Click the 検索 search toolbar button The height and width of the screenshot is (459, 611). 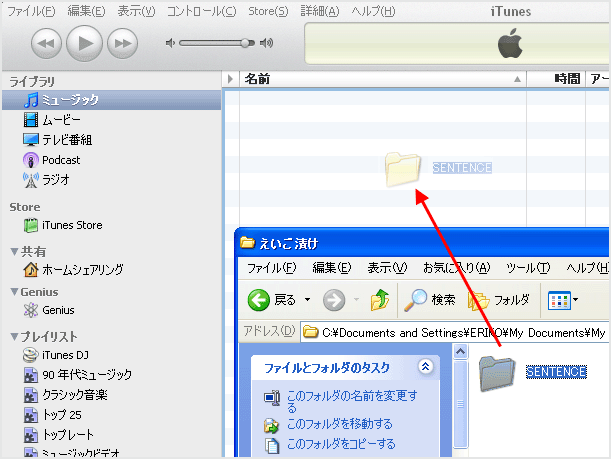[429, 300]
